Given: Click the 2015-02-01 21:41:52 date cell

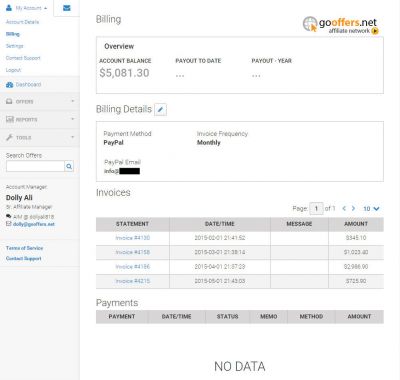Looking at the screenshot, I should click(220, 238).
